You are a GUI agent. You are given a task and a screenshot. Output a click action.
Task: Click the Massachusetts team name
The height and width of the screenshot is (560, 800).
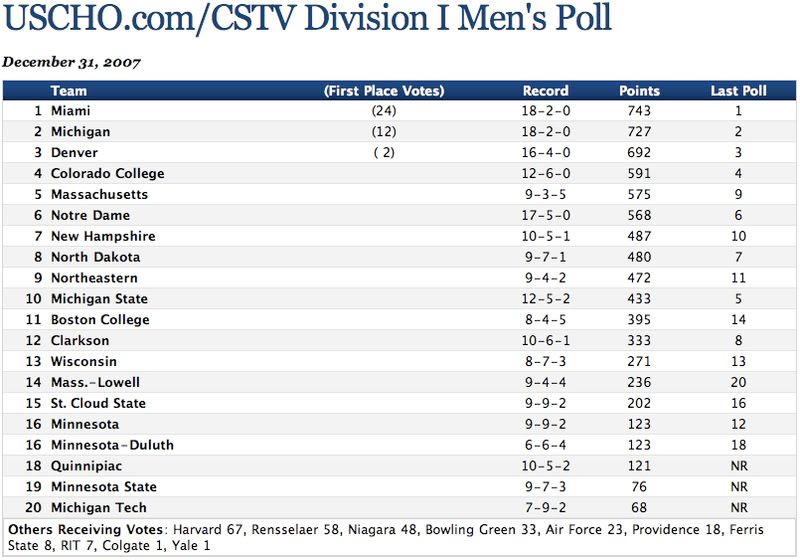click(99, 195)
